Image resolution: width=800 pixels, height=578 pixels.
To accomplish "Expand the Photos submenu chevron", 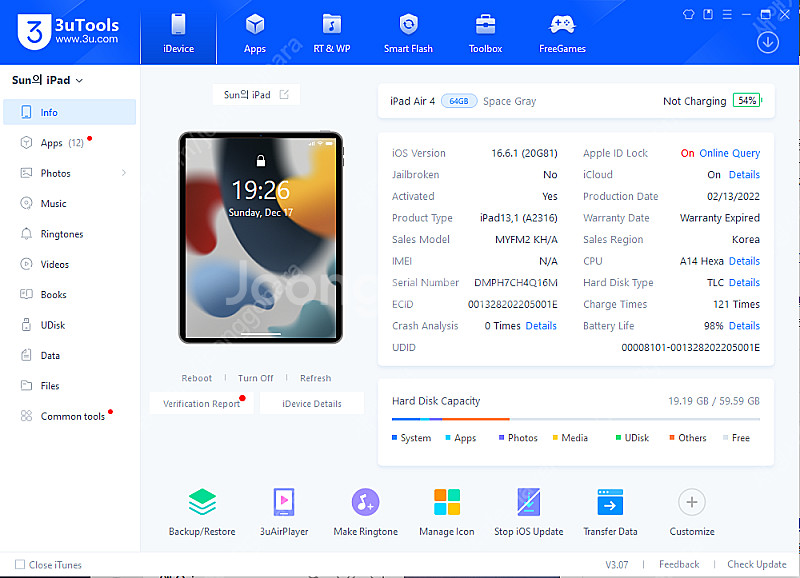I will [x=124, y=173].
